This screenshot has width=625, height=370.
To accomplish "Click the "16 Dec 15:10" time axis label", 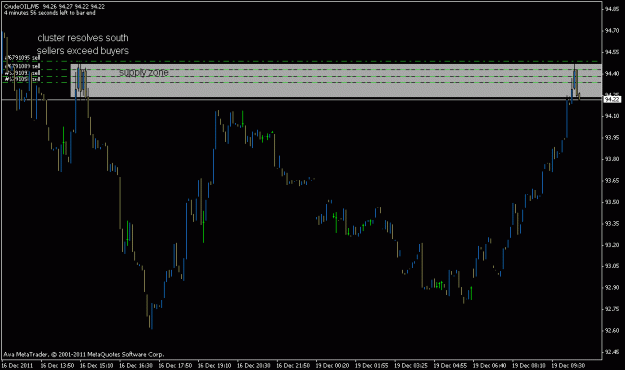I will 96,365.
